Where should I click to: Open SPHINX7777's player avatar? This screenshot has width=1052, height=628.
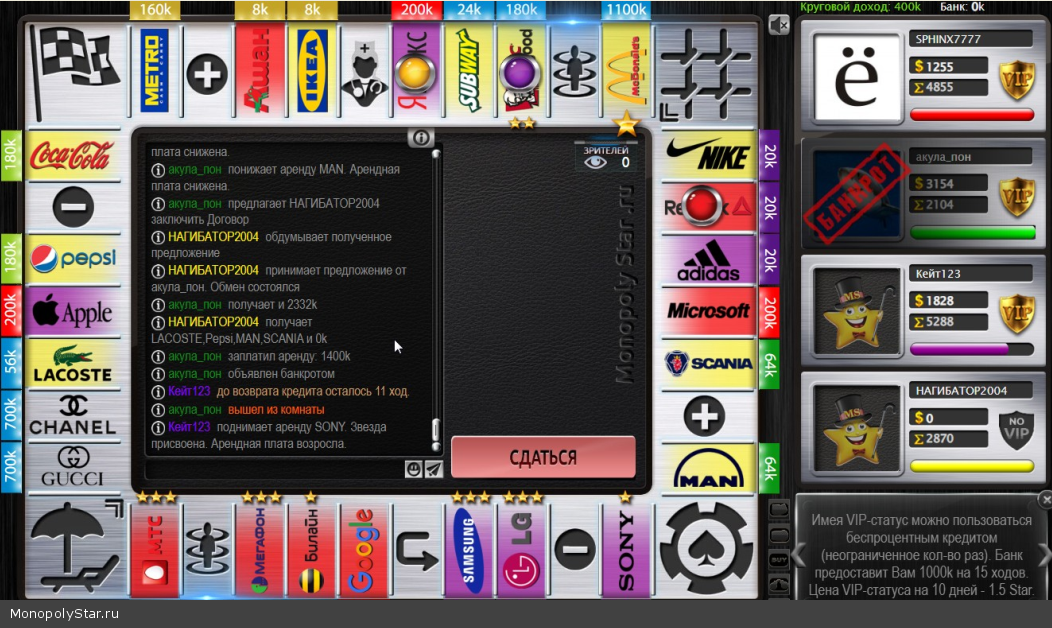(x=857, y=76)
